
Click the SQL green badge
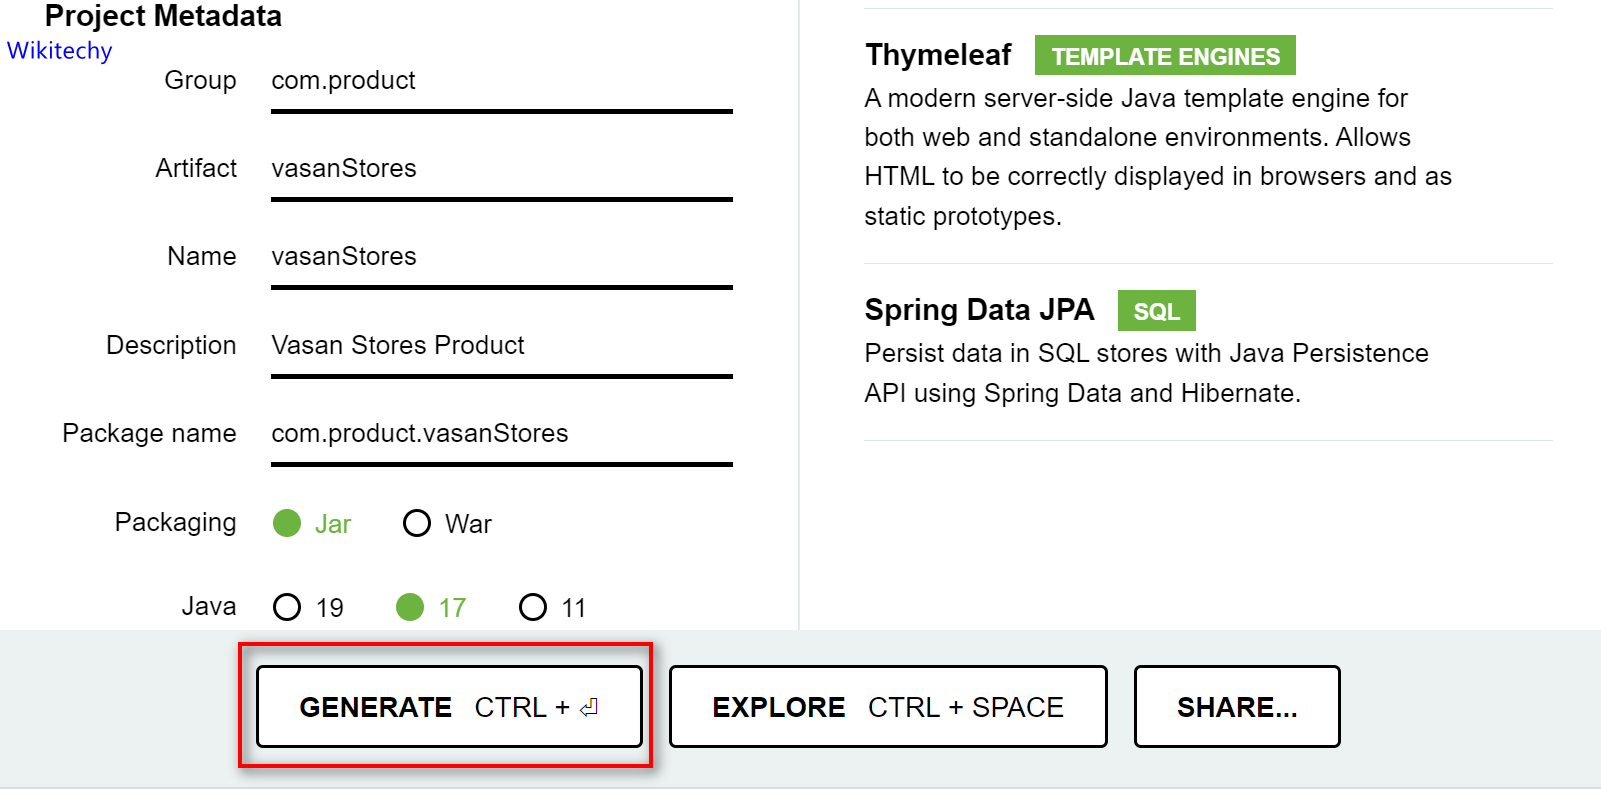[1156, 311]
